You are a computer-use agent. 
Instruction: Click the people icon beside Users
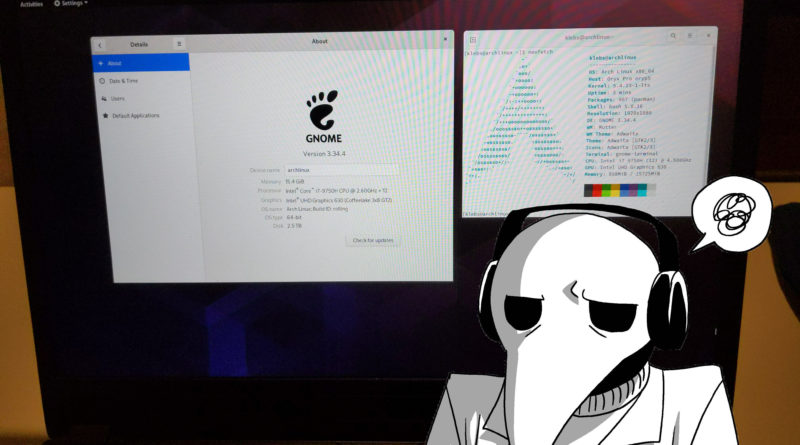click(x=104, y=98)
